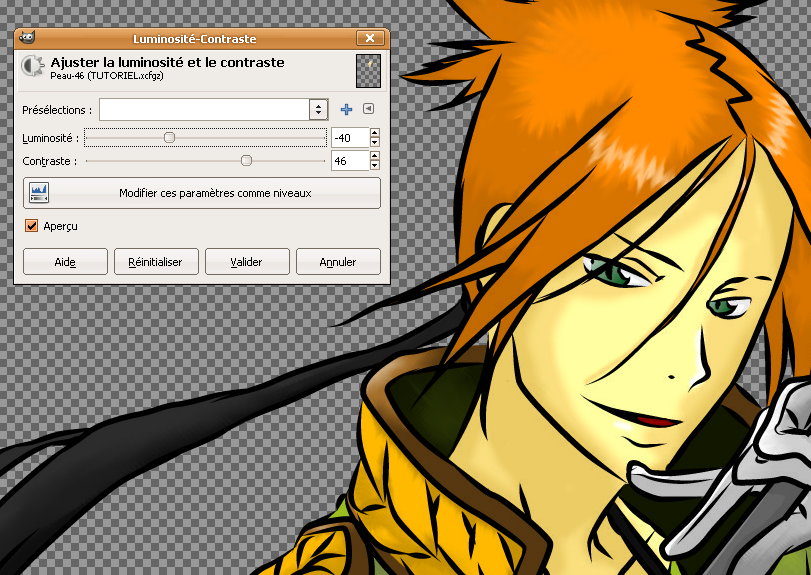Image resolution: width=811 pixels, height=575 pixels.
Task: Reset values with Réinitialiser
Action: click(x=155, y=262)
